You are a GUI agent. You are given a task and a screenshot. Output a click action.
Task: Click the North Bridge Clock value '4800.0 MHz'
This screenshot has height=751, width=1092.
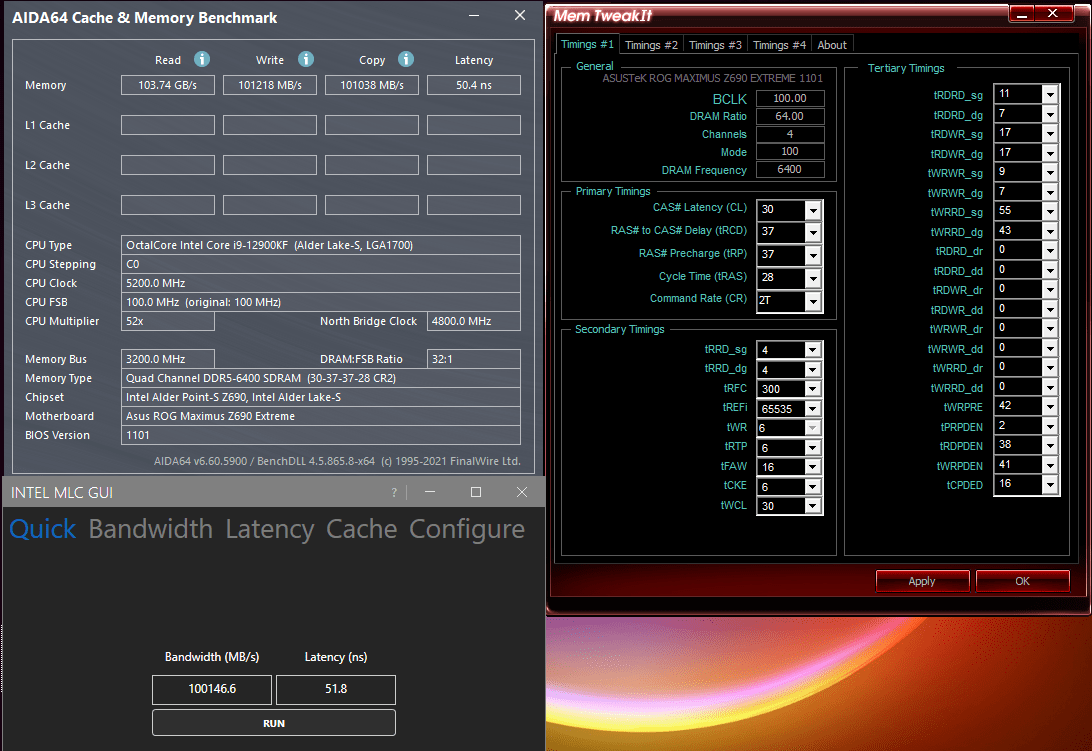pos(462,321)
